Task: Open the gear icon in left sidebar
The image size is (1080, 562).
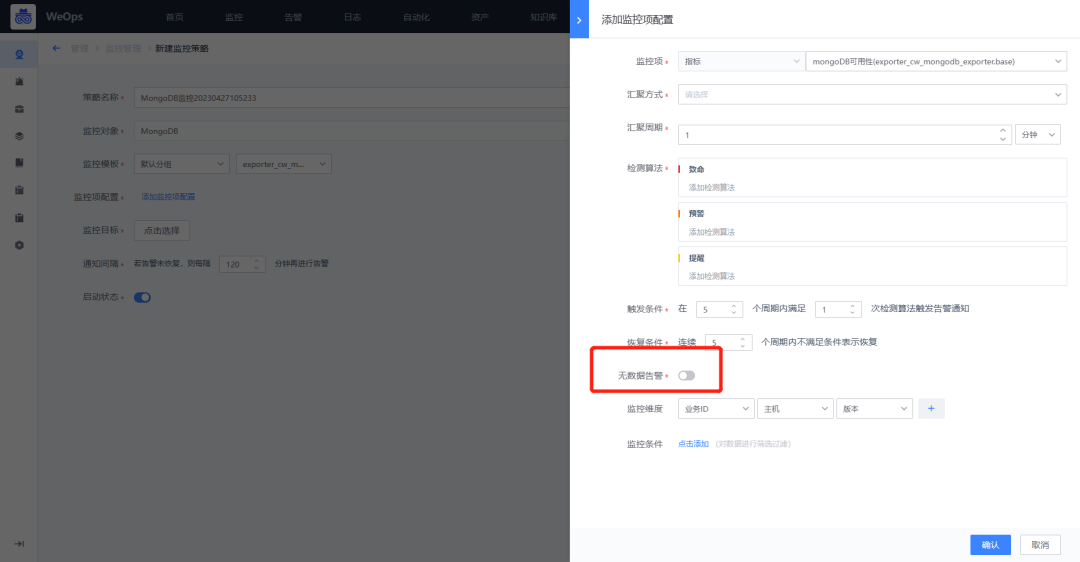Action: pos(19,245)
